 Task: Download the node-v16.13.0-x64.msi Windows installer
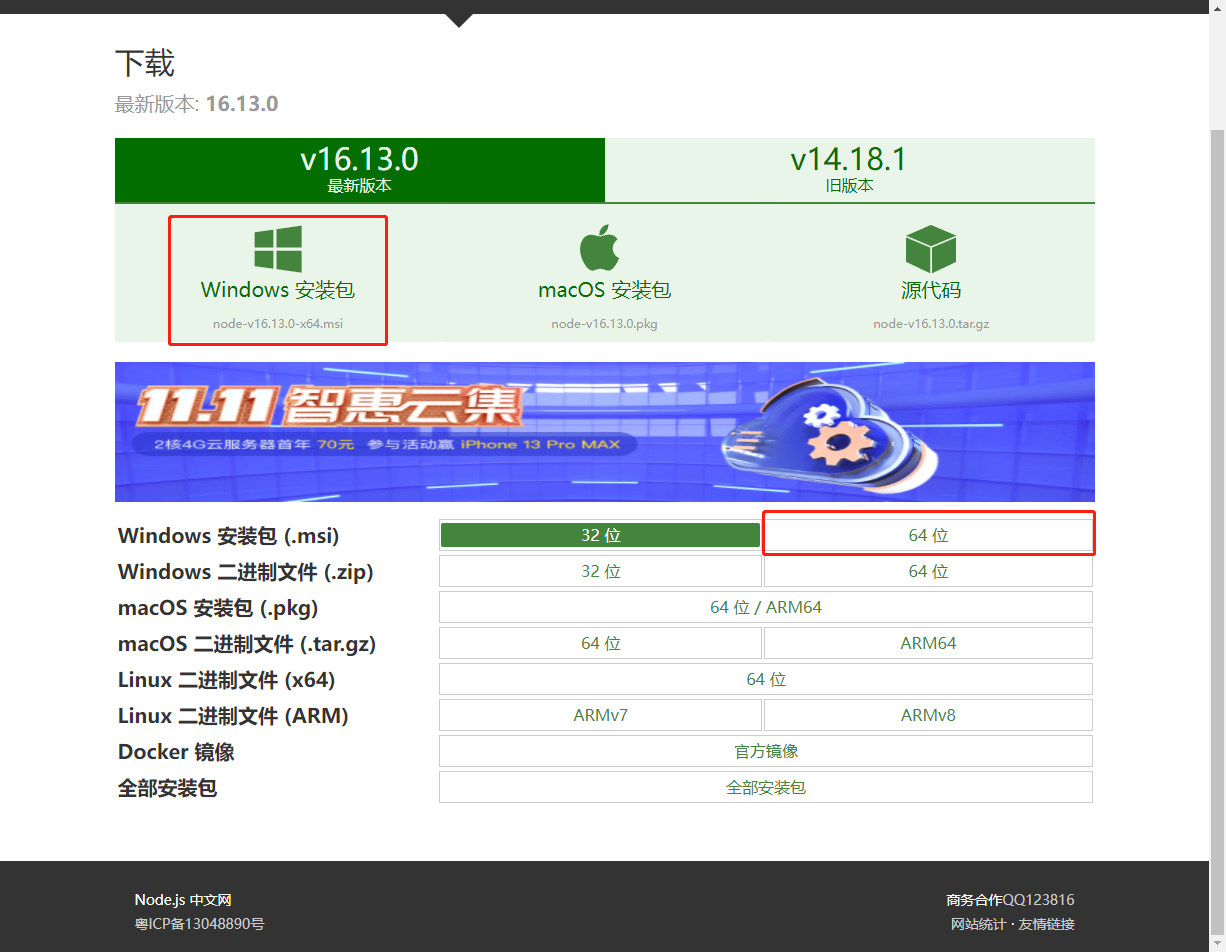(277, 290)
